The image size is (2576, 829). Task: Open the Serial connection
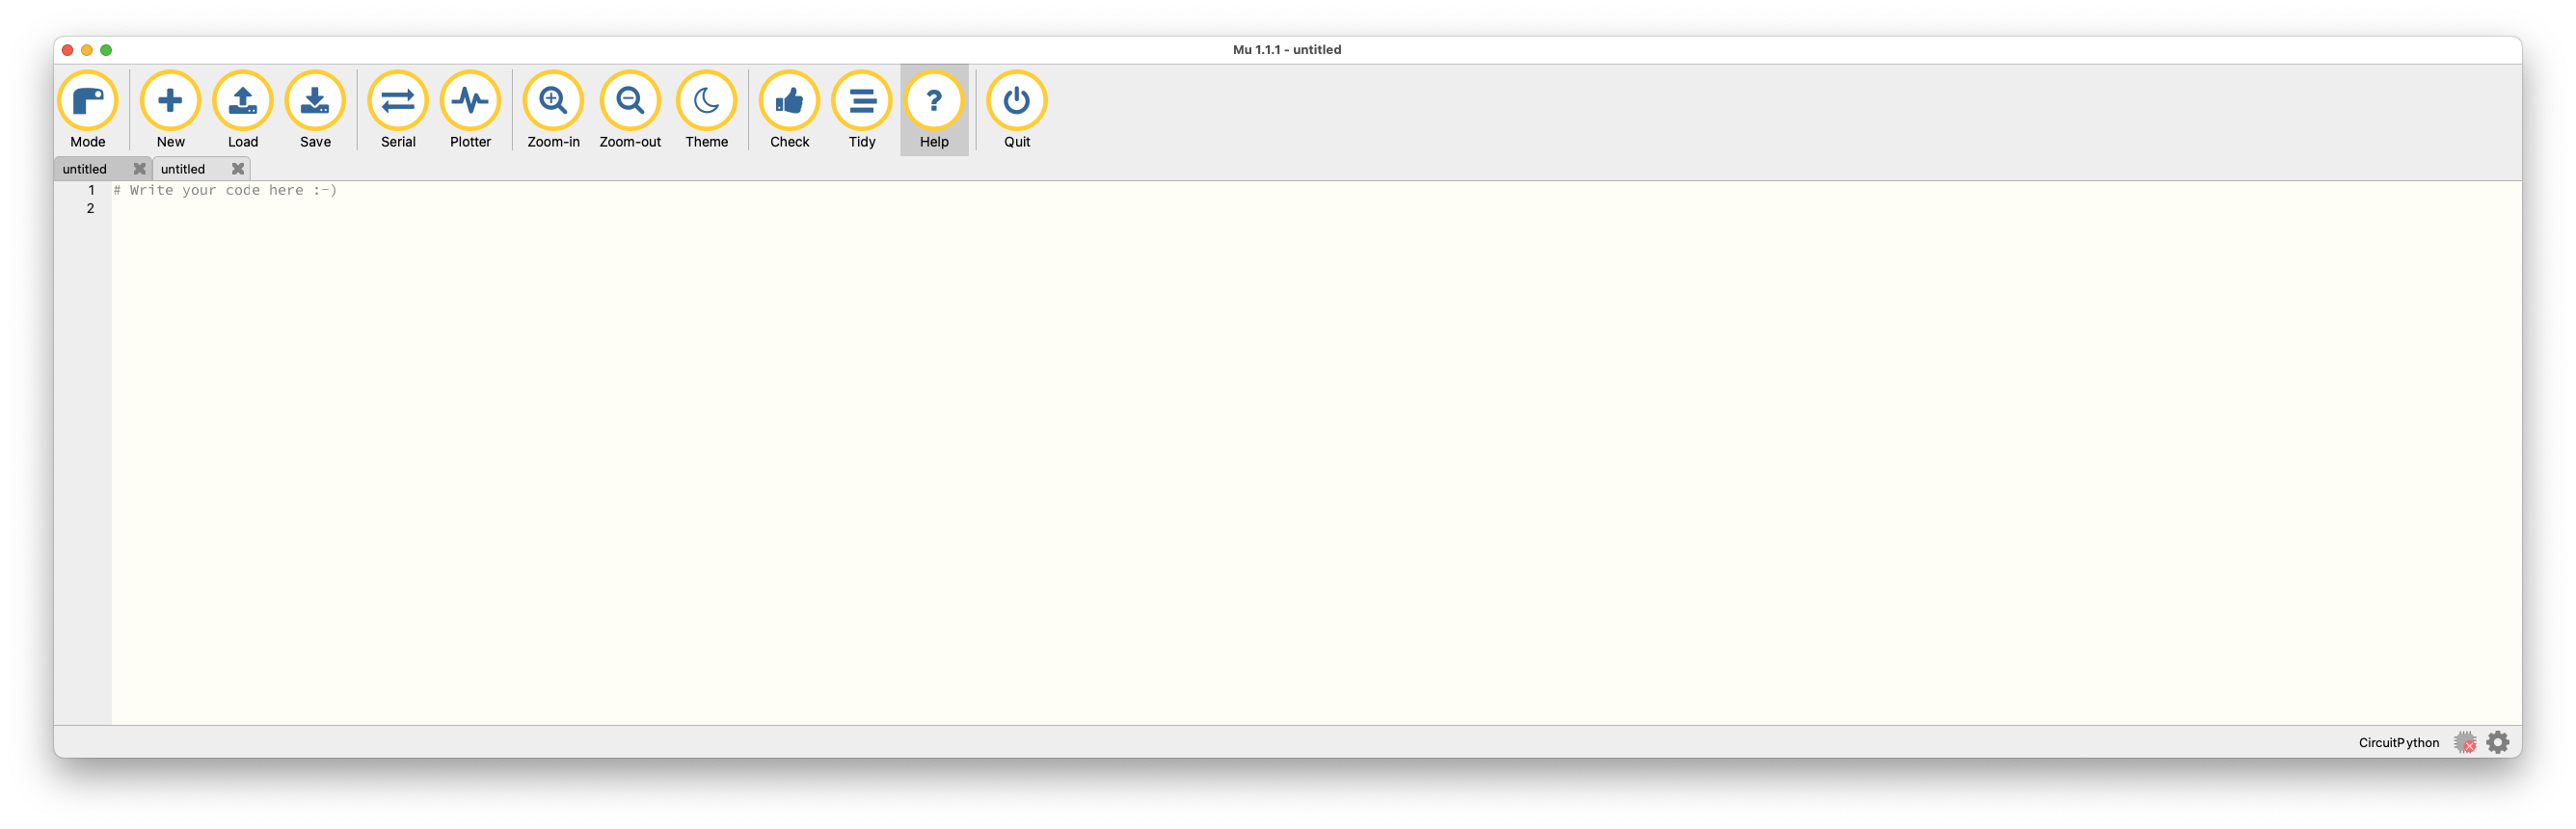(x=398, y=110)
